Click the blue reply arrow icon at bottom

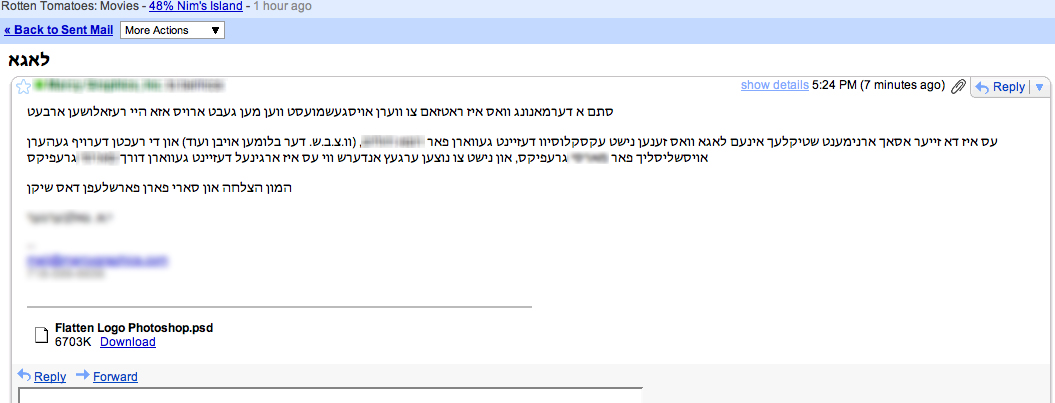(24, 375)
